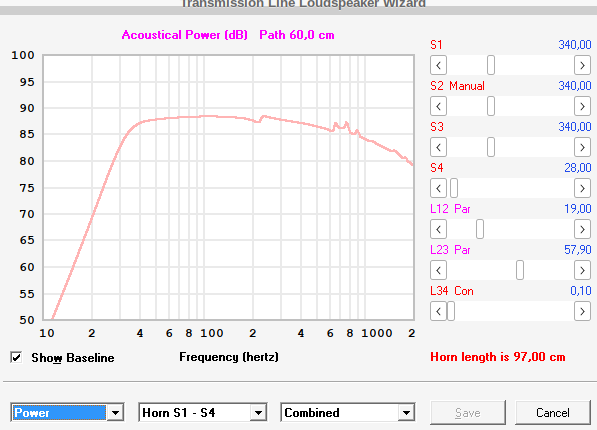Click the L23 Par slider thumb
The image size is (597, 430).
(x=520, y=270)
